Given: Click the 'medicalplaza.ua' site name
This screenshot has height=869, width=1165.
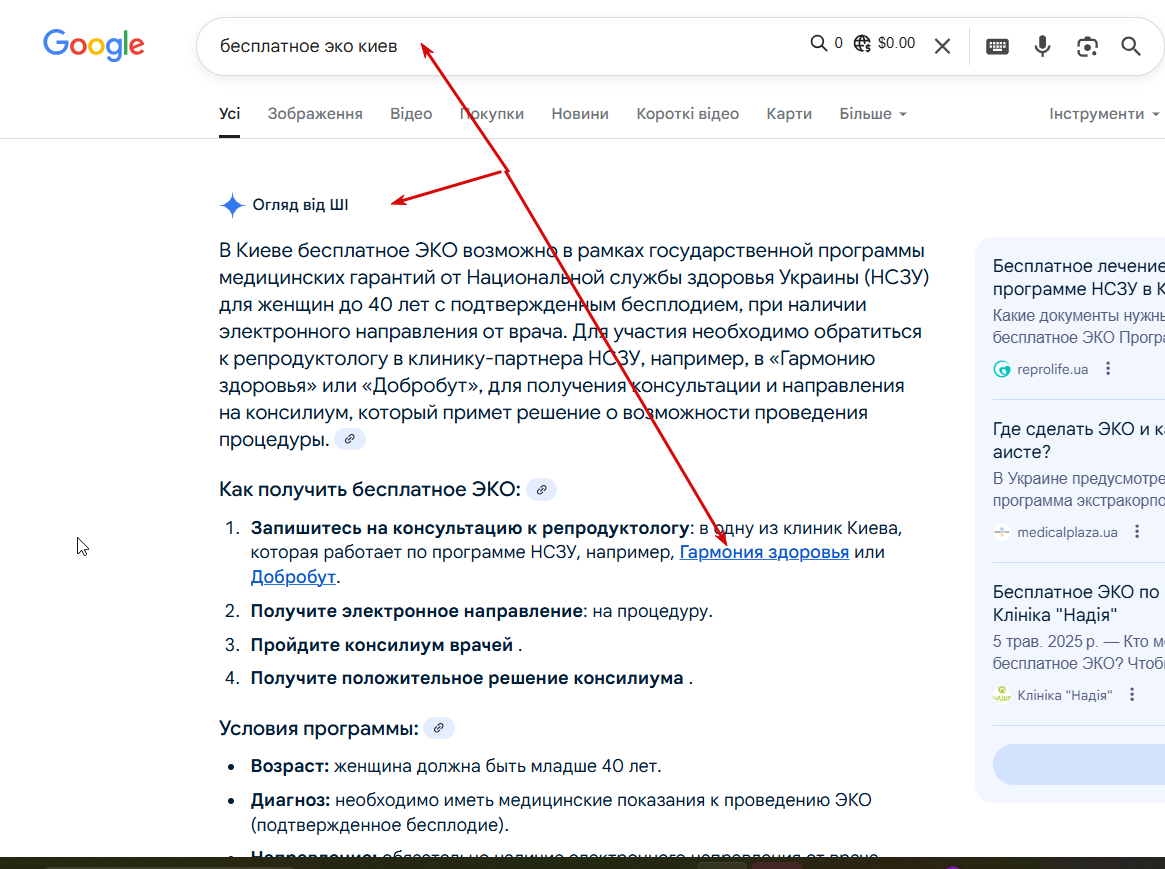Looking at the screenshot, I should pos(1067,532).
